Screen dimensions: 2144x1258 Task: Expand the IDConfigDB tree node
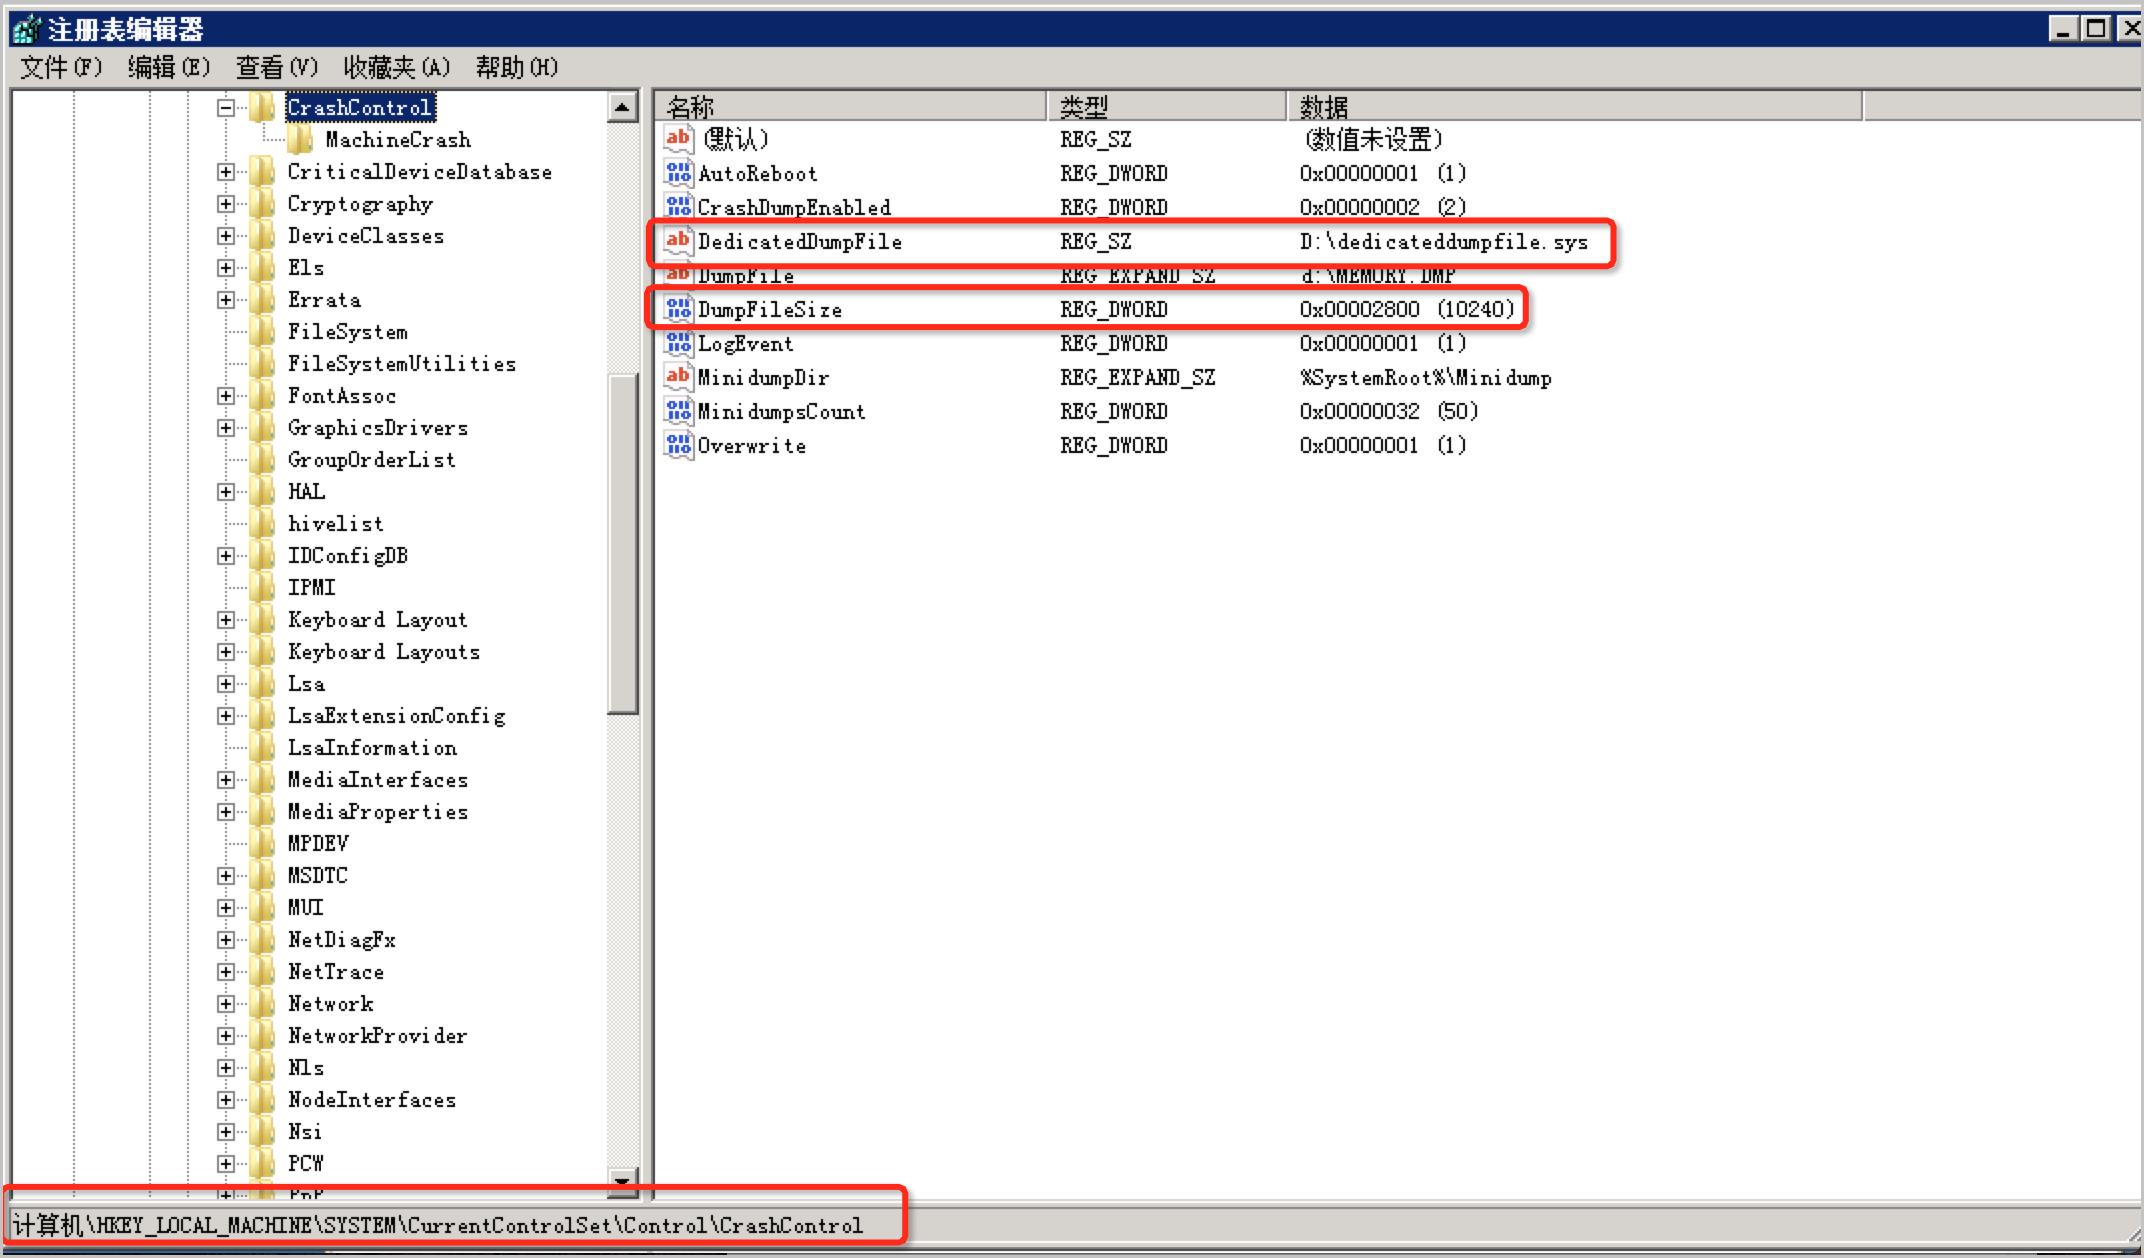click(226, 555)
